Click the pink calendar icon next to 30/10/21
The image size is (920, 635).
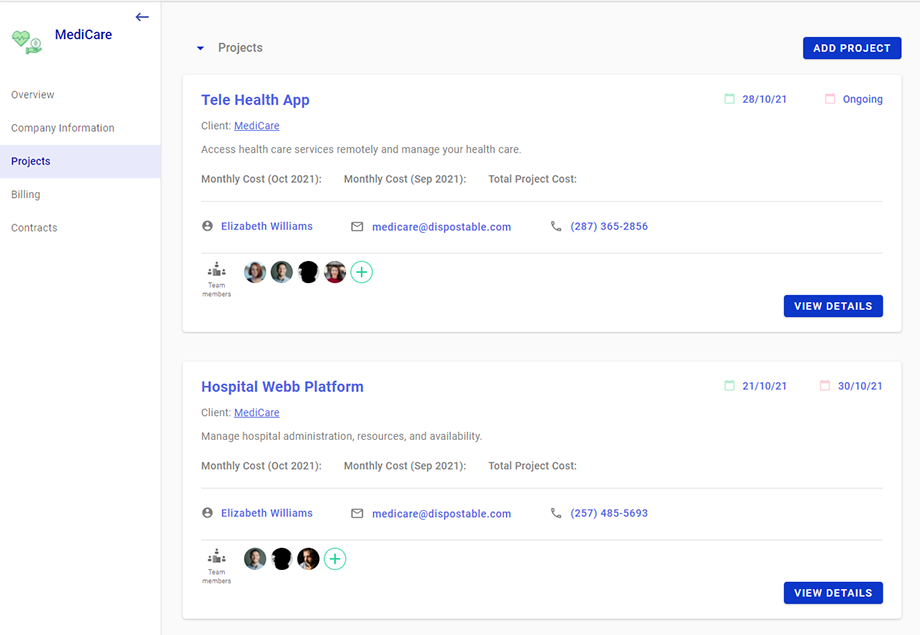pos(825,386)
